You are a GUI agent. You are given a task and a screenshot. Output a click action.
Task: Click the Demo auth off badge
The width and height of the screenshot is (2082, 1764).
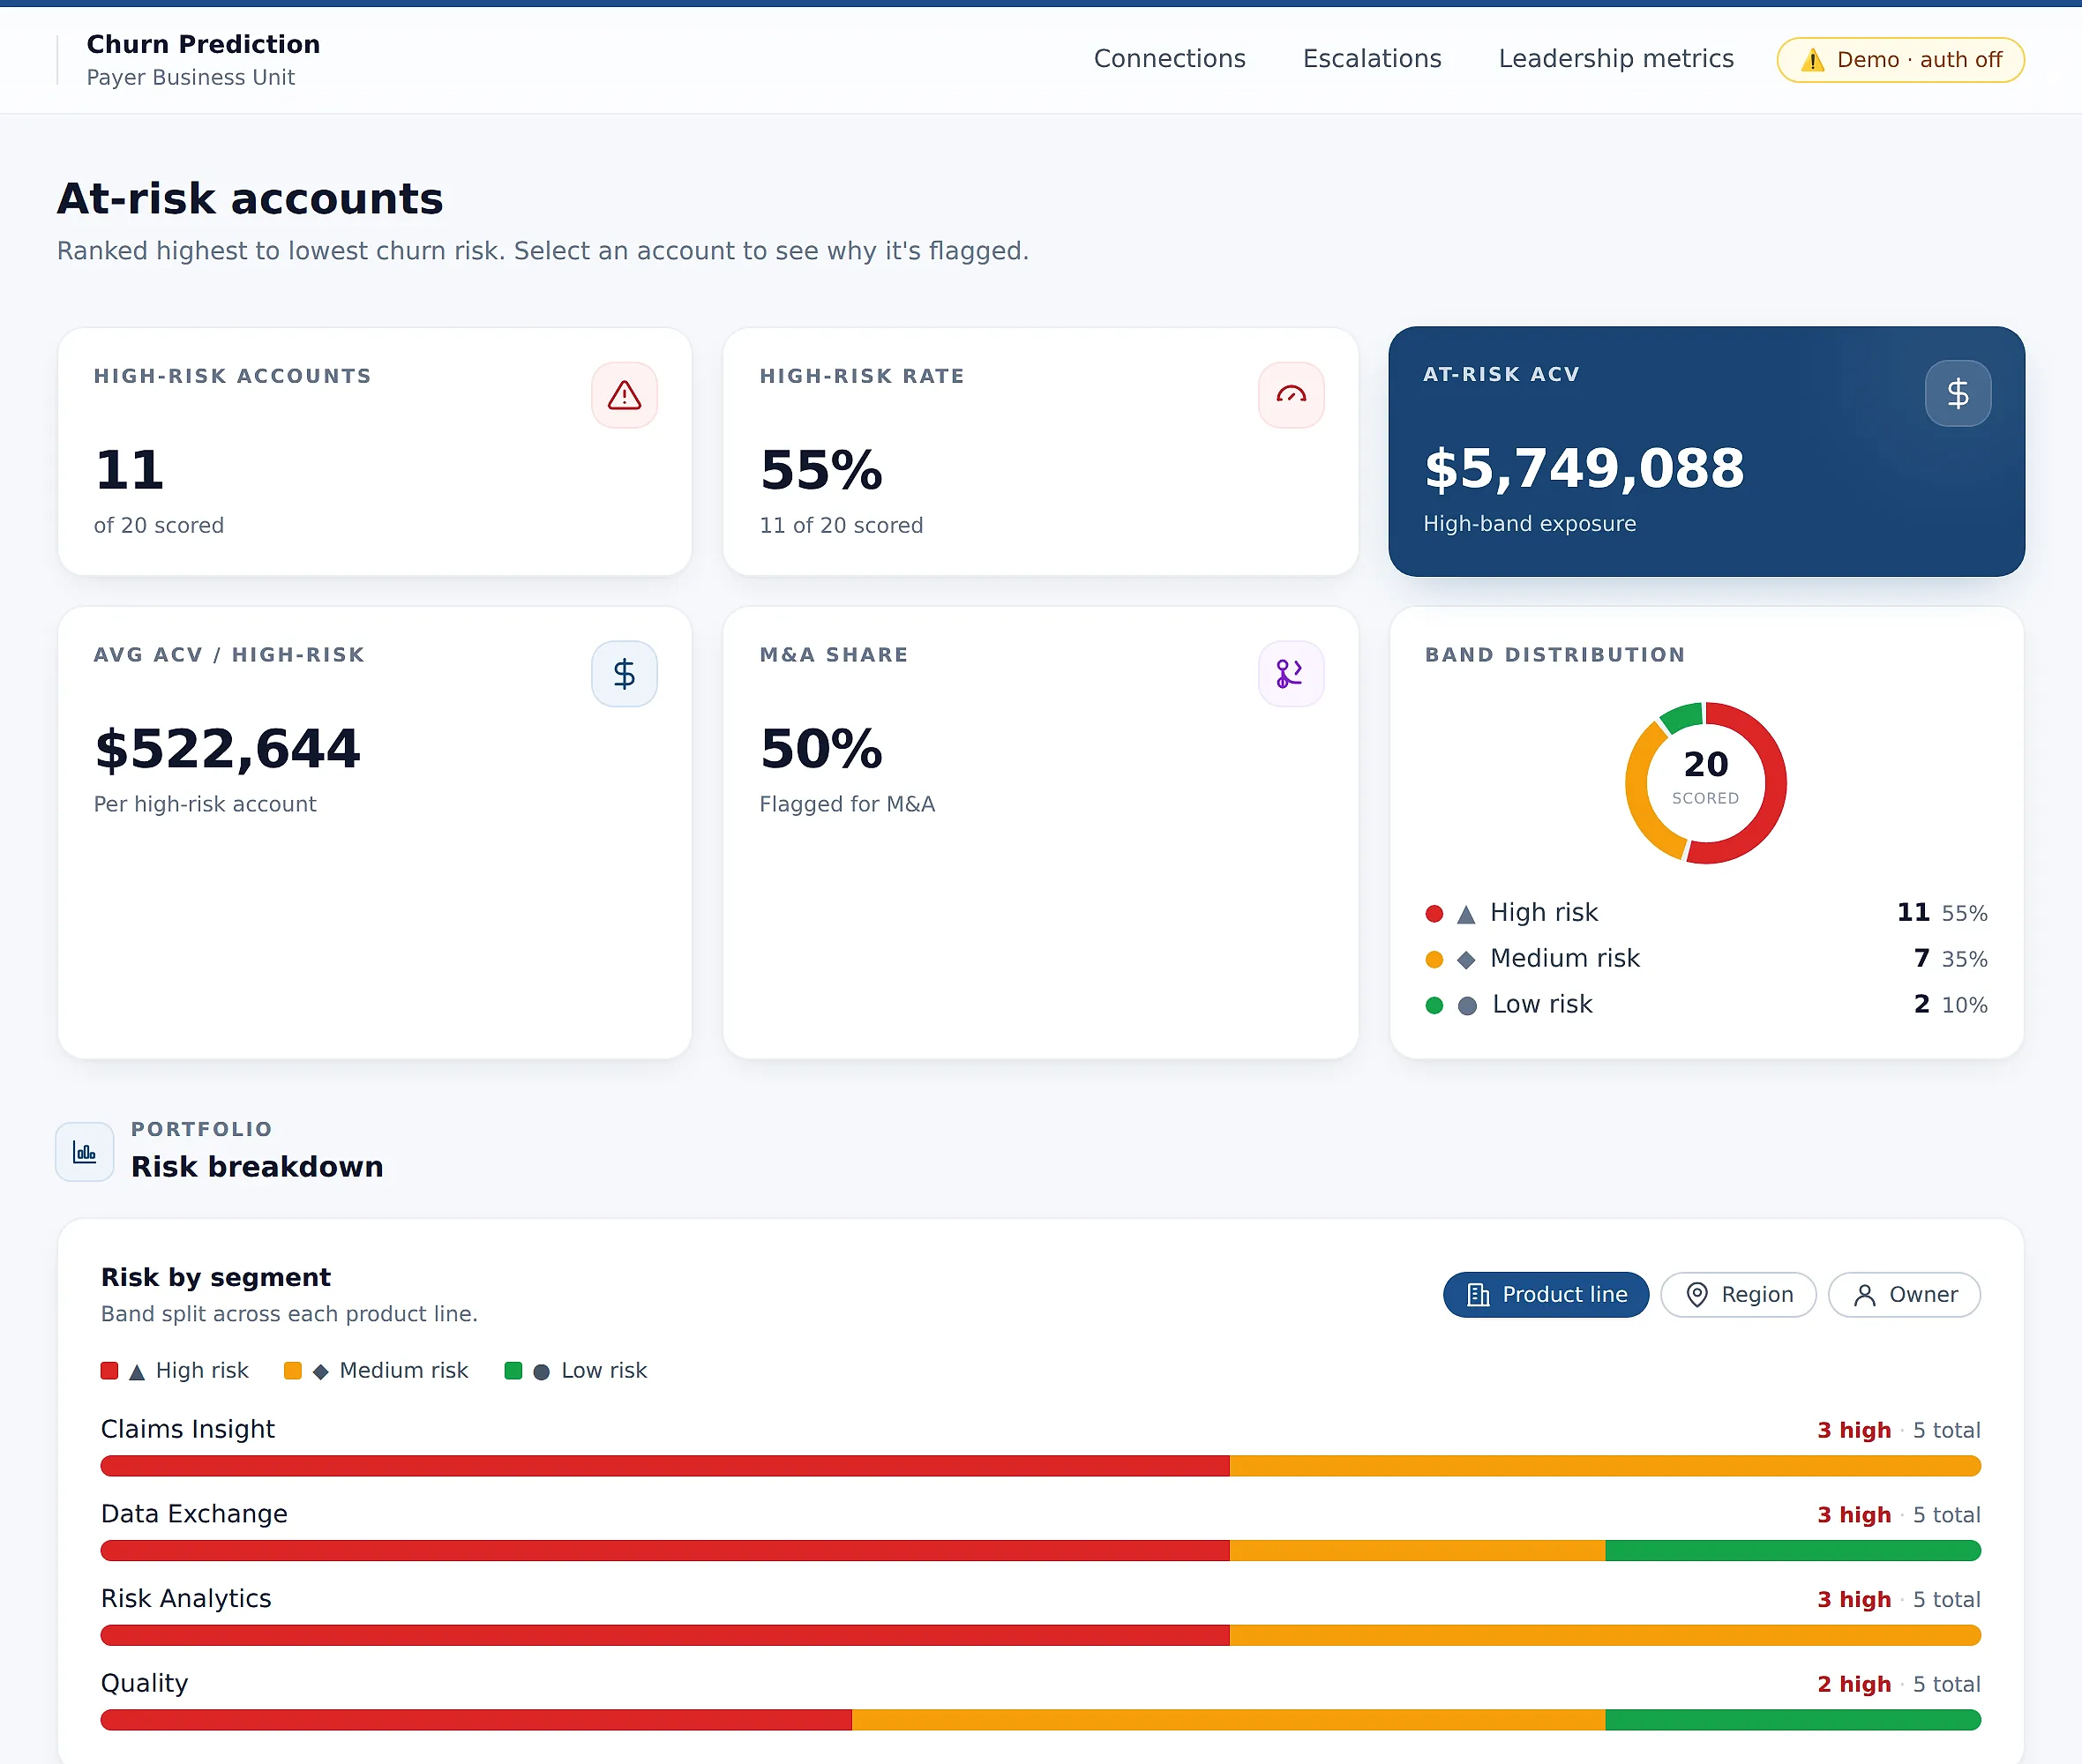[x=1900, y=60]
